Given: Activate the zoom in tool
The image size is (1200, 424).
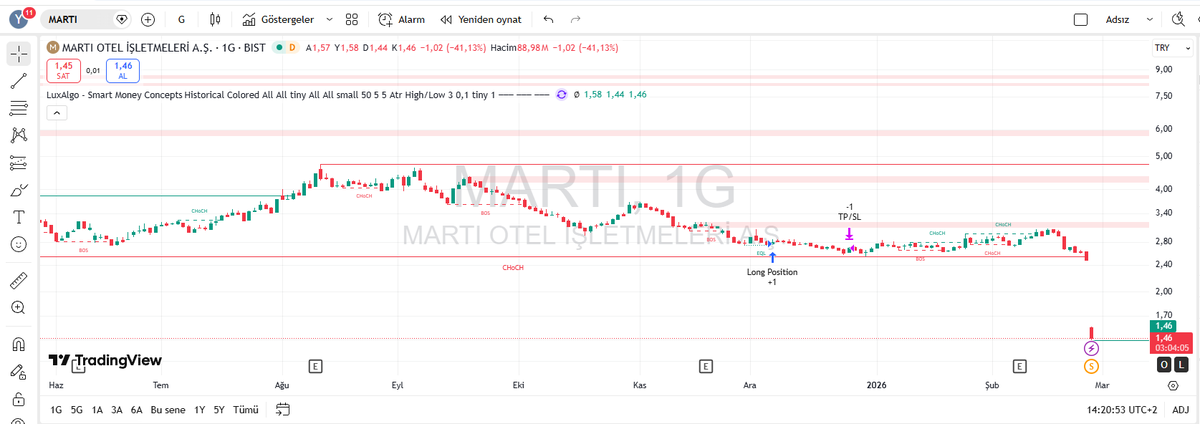Looking at the screenshot, I should tap(18, 308).
